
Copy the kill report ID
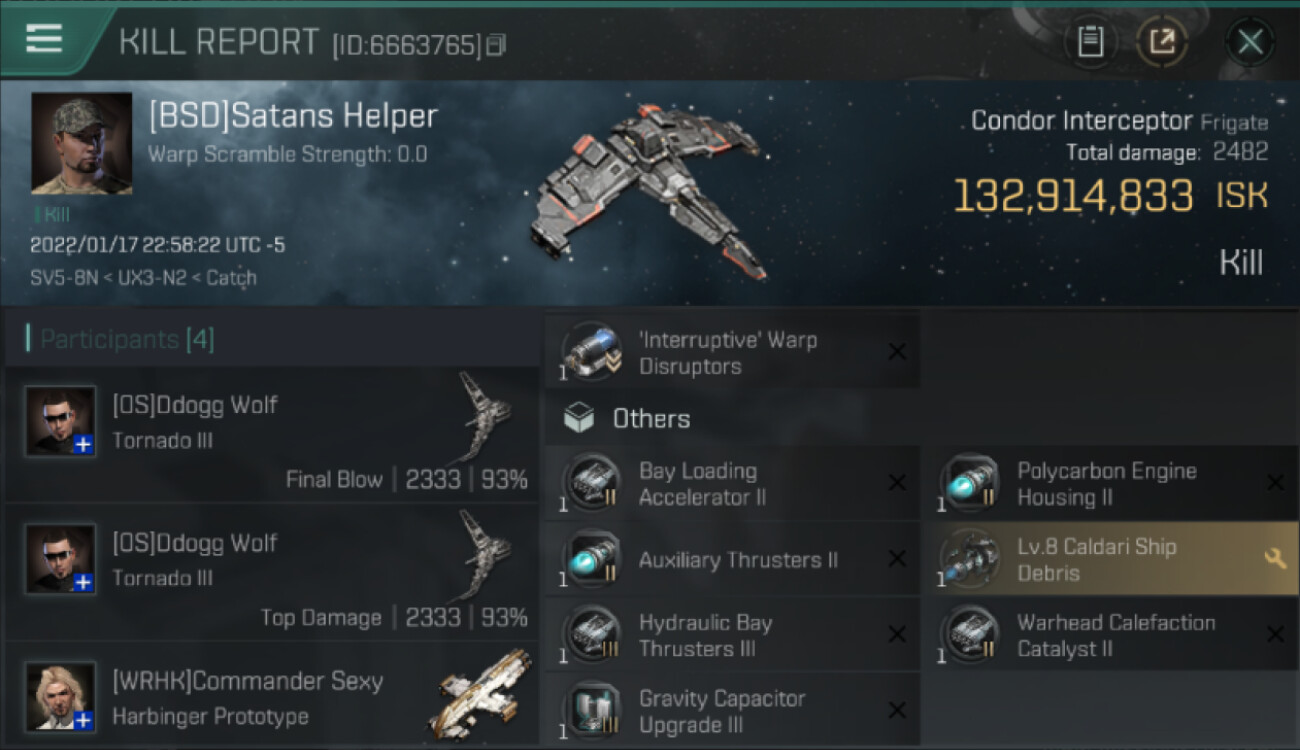(496, 45)
